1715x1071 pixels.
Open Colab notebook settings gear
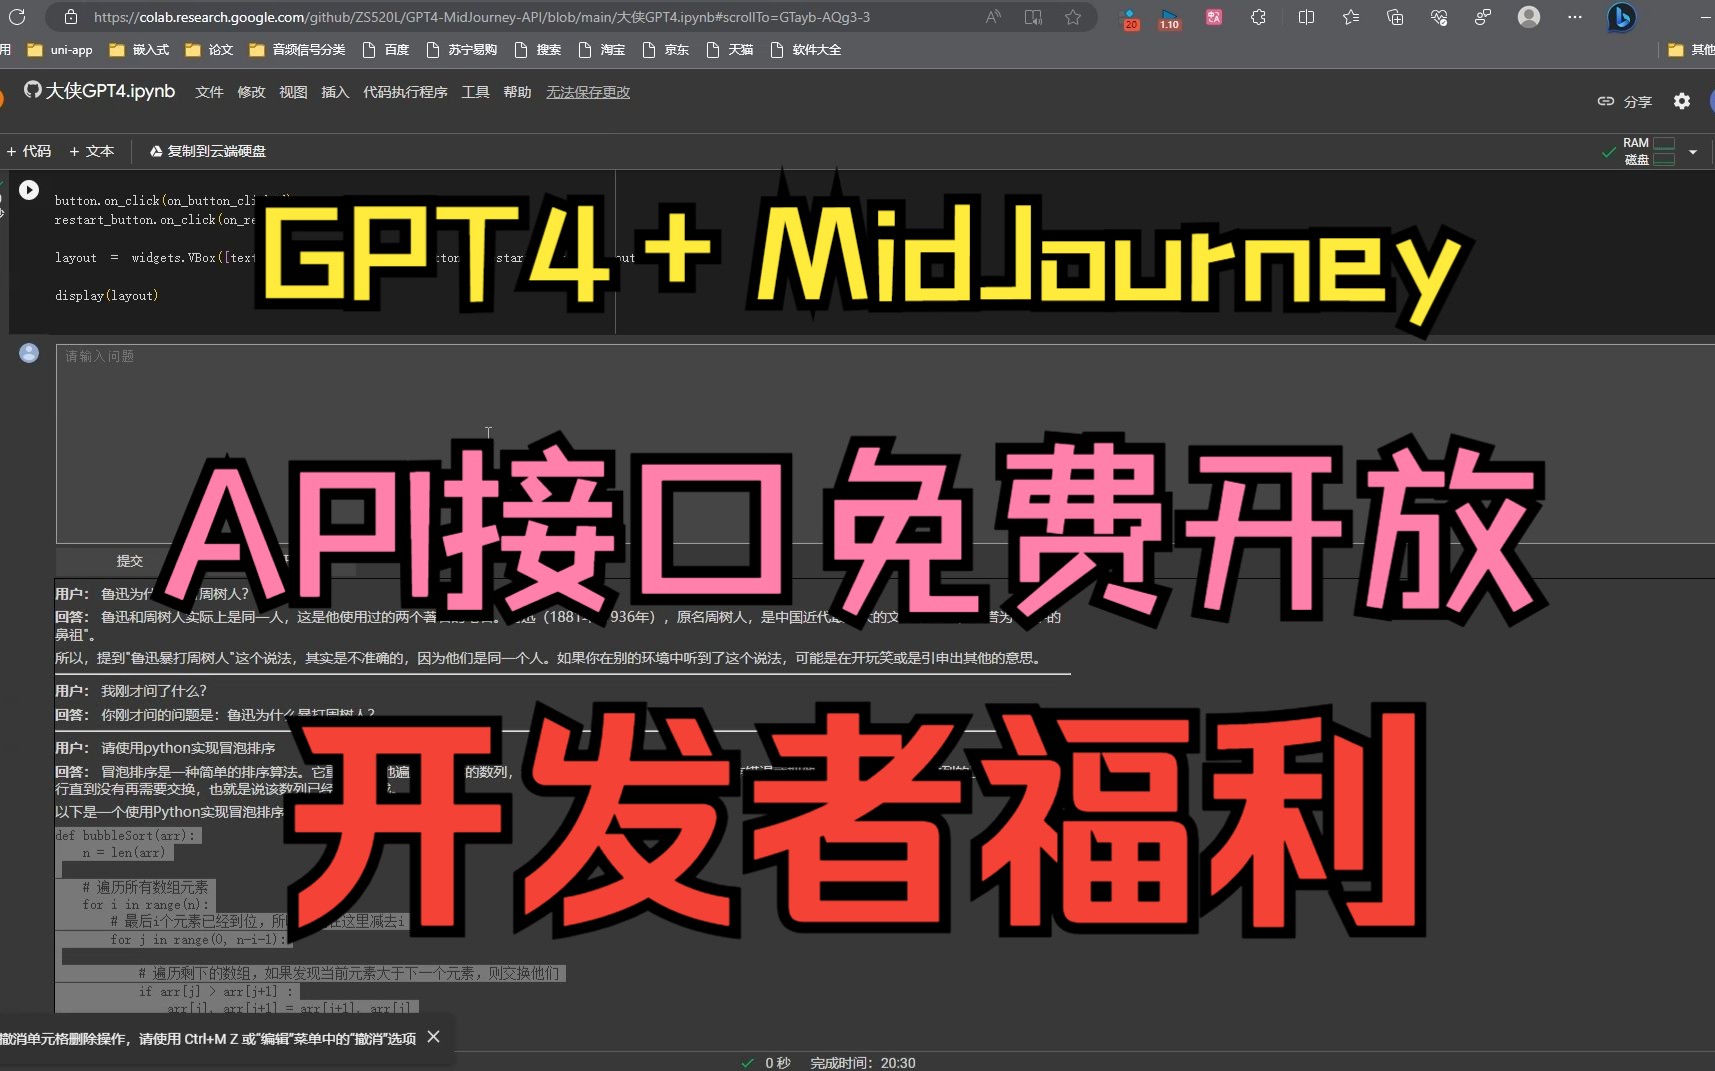point(1682,100)
